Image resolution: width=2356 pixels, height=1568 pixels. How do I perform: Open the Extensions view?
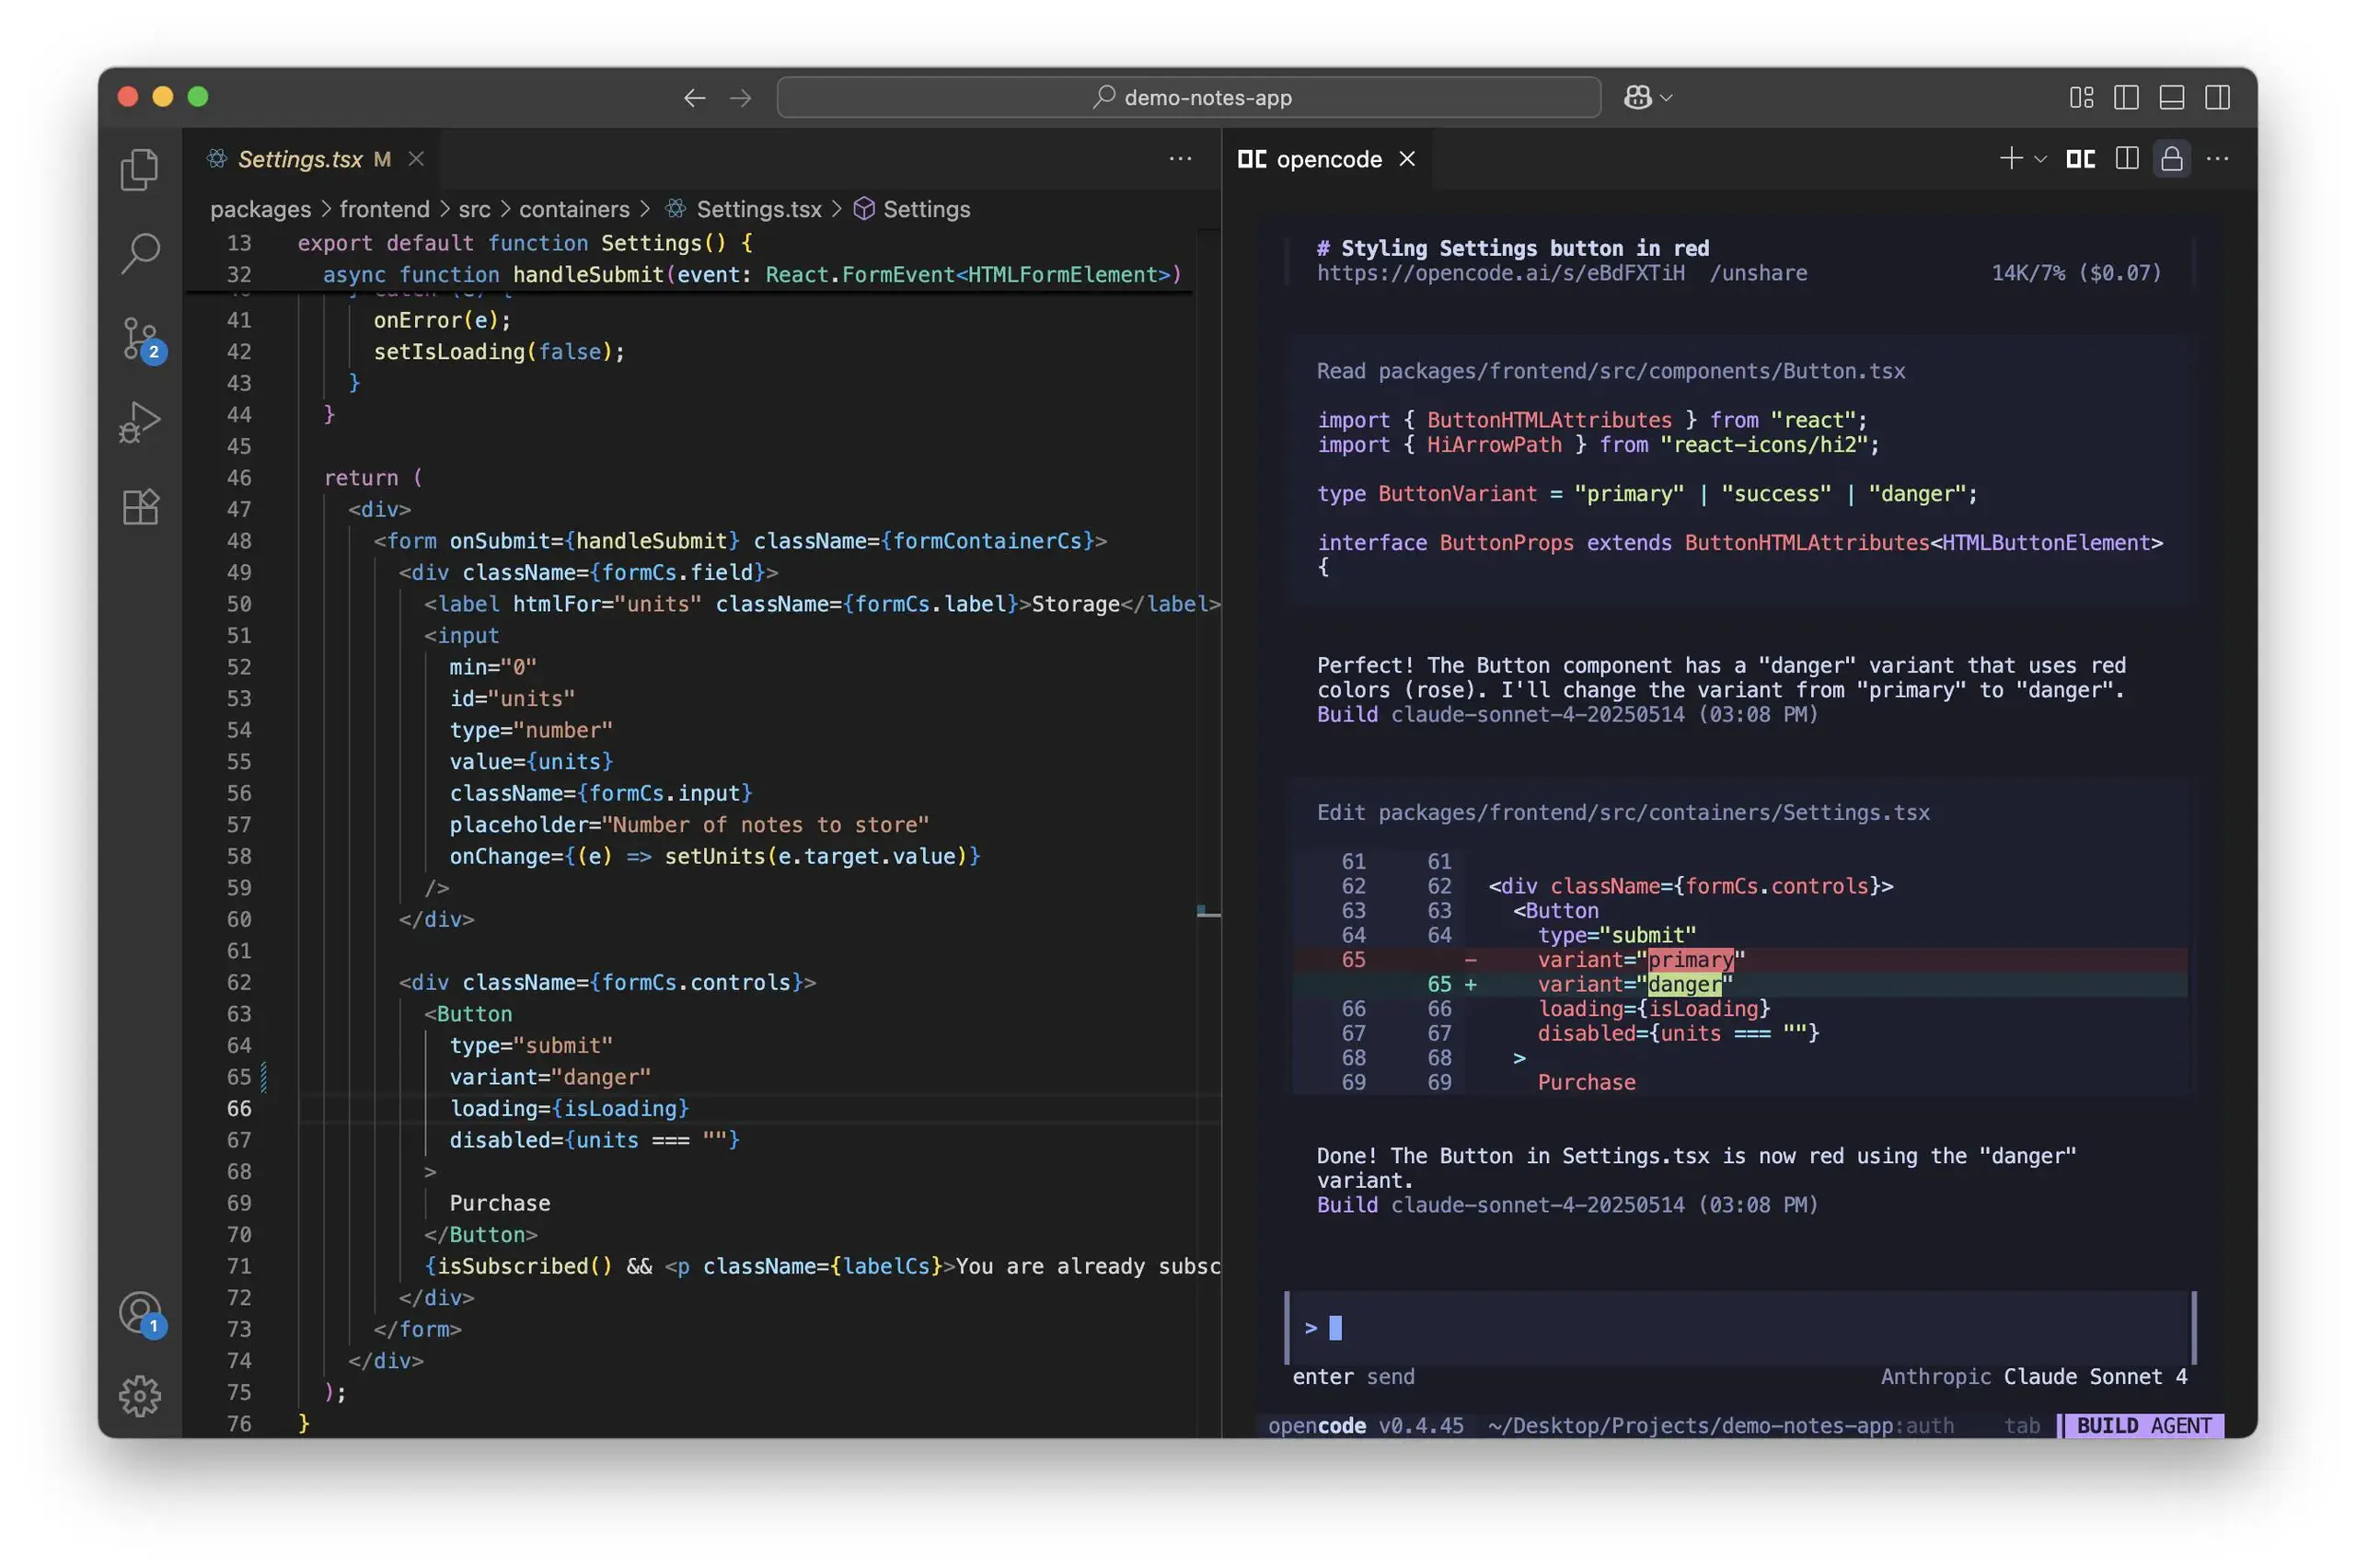(140, 506)
